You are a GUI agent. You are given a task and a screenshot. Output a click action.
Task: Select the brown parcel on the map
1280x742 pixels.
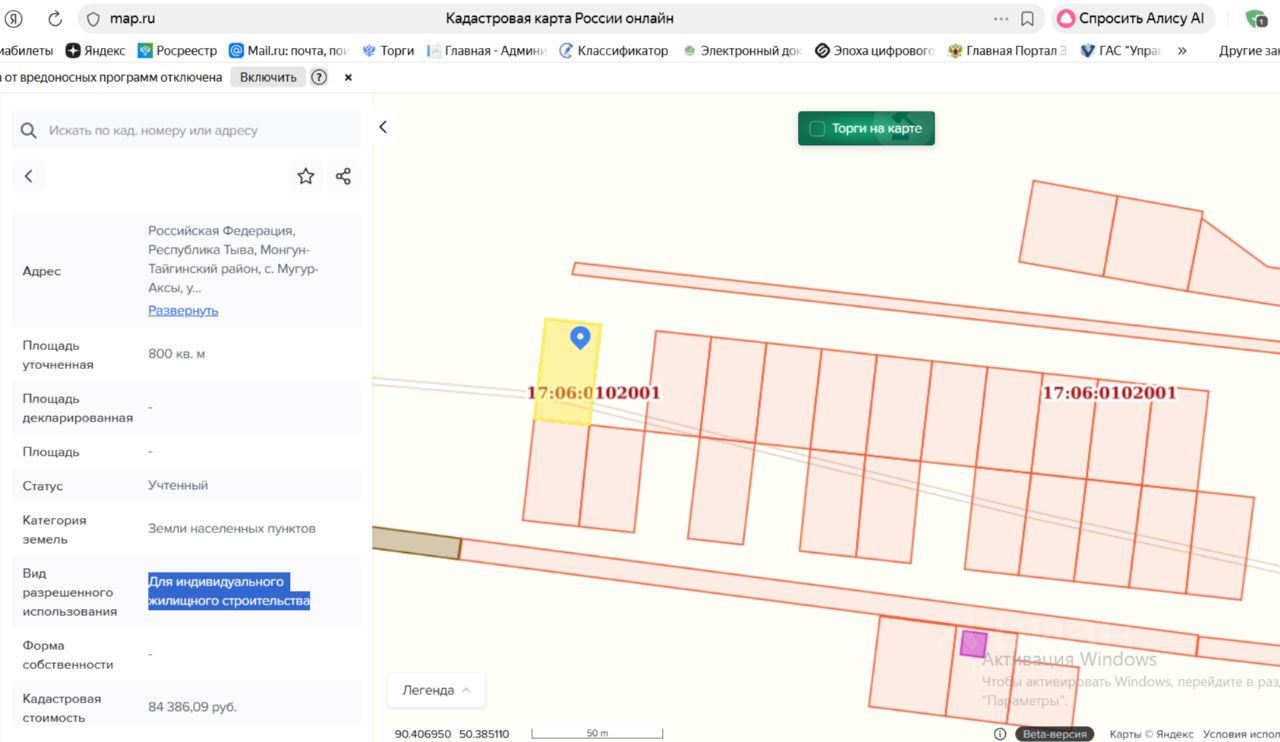click(416, 541)
